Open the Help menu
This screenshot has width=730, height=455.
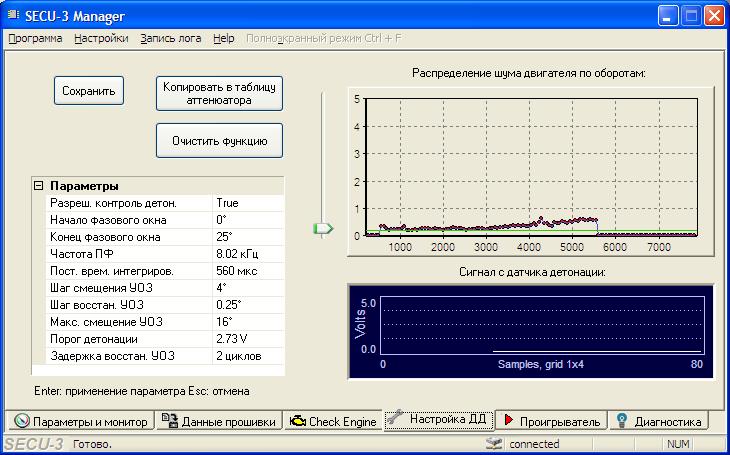coord(224,38)
